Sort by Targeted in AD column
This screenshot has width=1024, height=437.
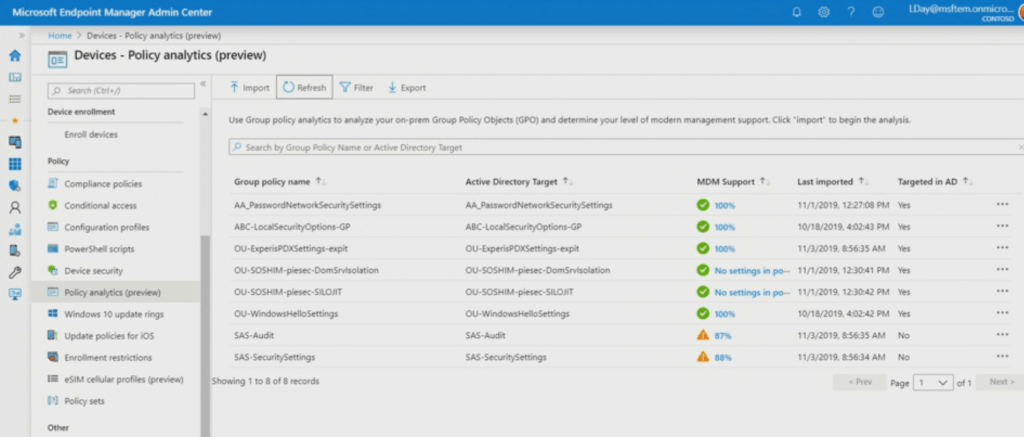[935, 182]
